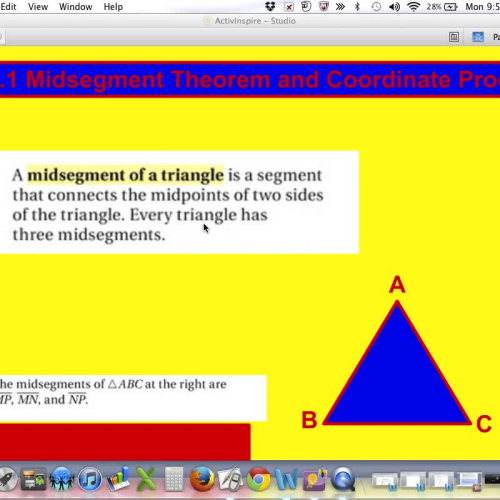Open the Window menu
The width and height of the screenshot is (500, 500).
point(76,7)
